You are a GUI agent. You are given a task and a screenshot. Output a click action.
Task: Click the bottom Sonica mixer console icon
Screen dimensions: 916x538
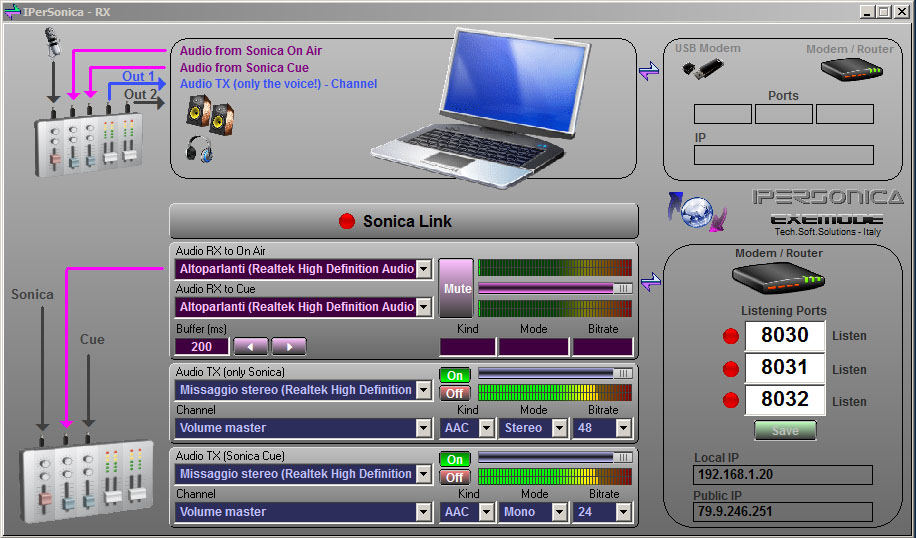pyautogui.click(x=87, y=483)
